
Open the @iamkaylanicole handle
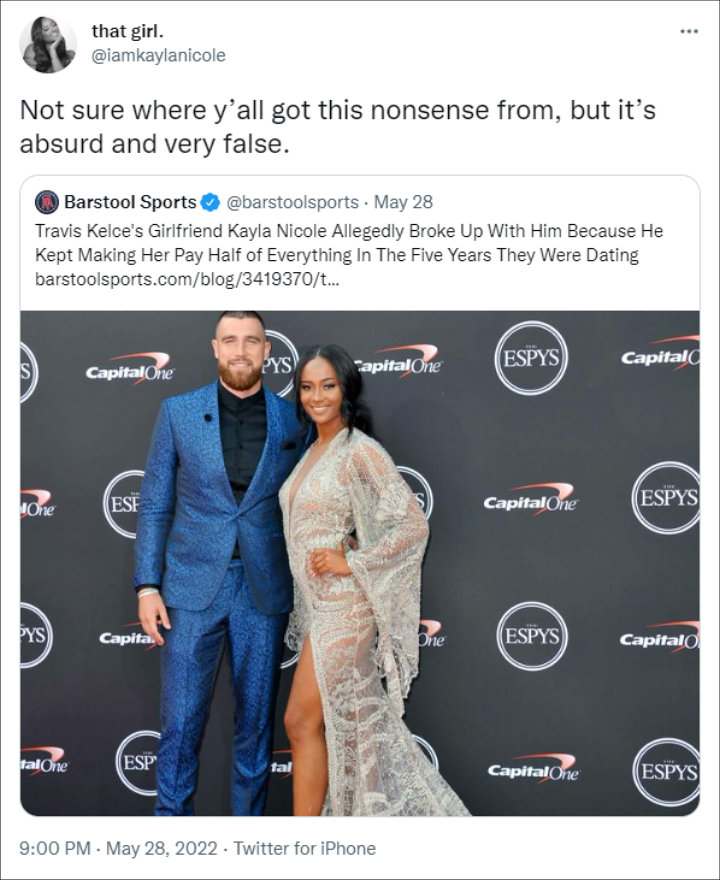(158, 56)
